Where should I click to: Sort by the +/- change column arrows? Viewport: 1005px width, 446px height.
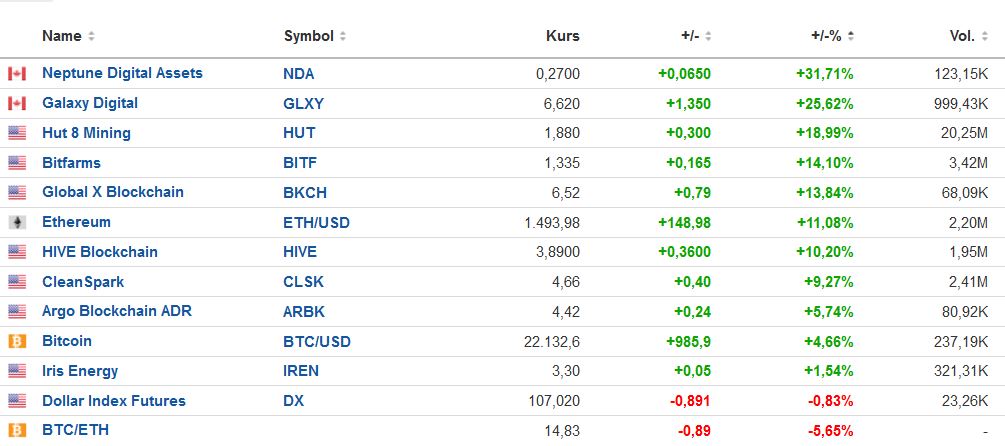coord(709,37)
